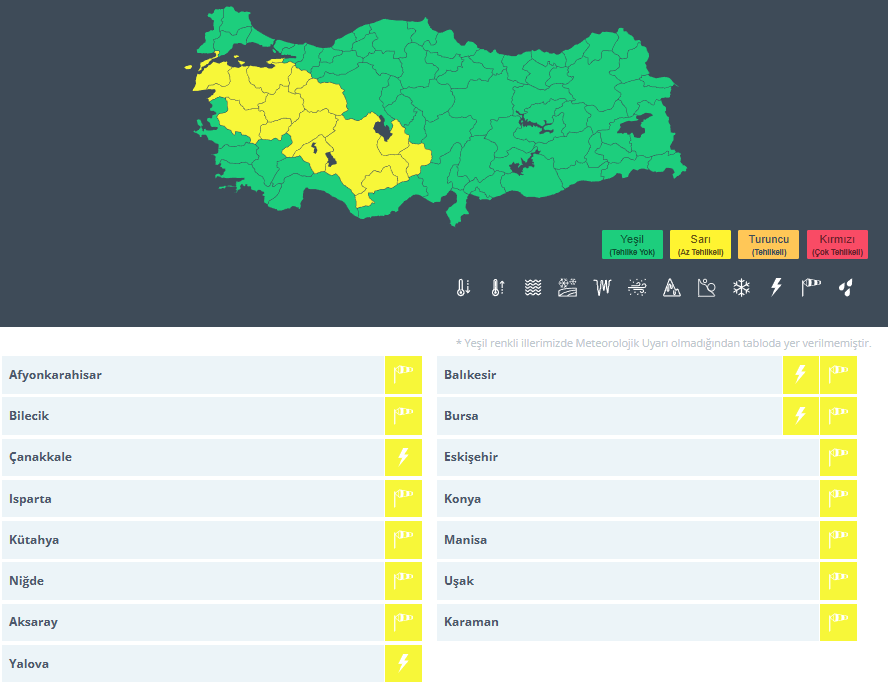Click the lightning icon in Balıkesir row
888x684 pixels.
coord(800,375)
